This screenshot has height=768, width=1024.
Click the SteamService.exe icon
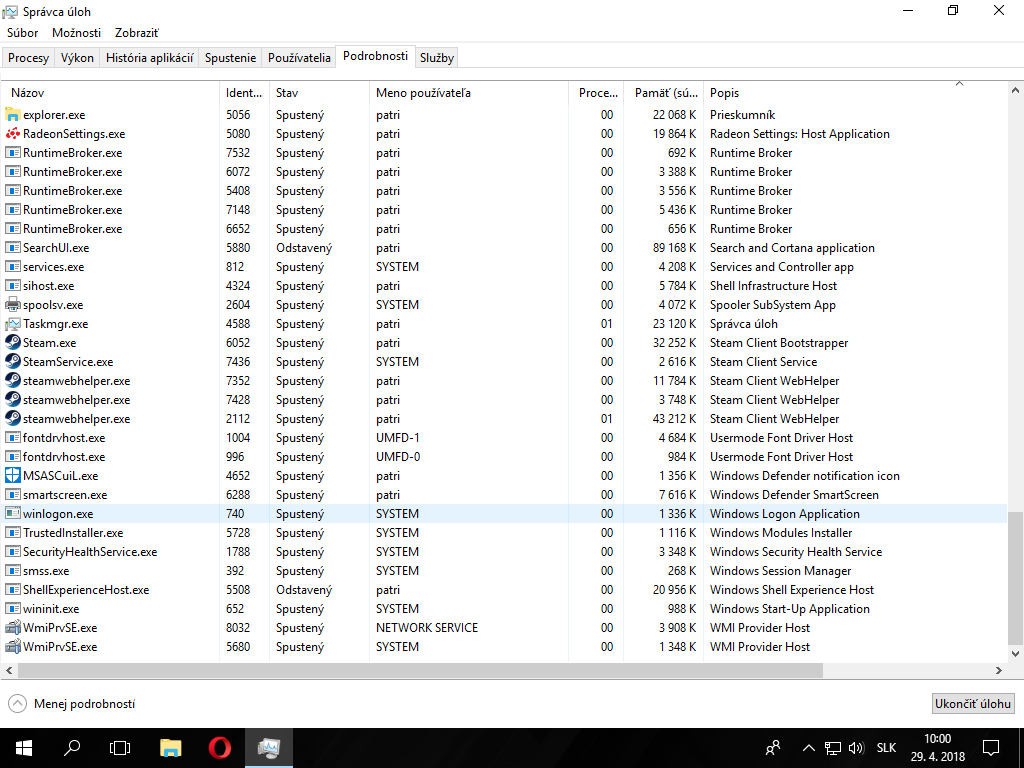12,362
